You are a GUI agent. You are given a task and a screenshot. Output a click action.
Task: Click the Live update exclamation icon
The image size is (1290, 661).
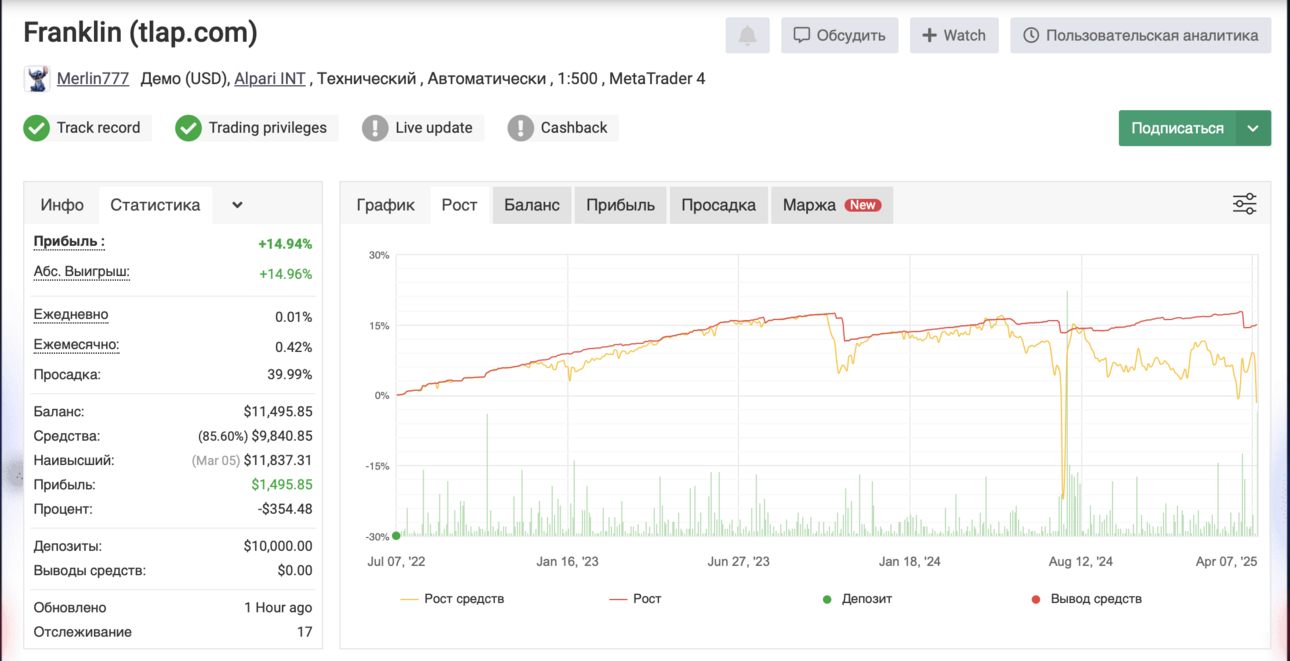point(375,128)
